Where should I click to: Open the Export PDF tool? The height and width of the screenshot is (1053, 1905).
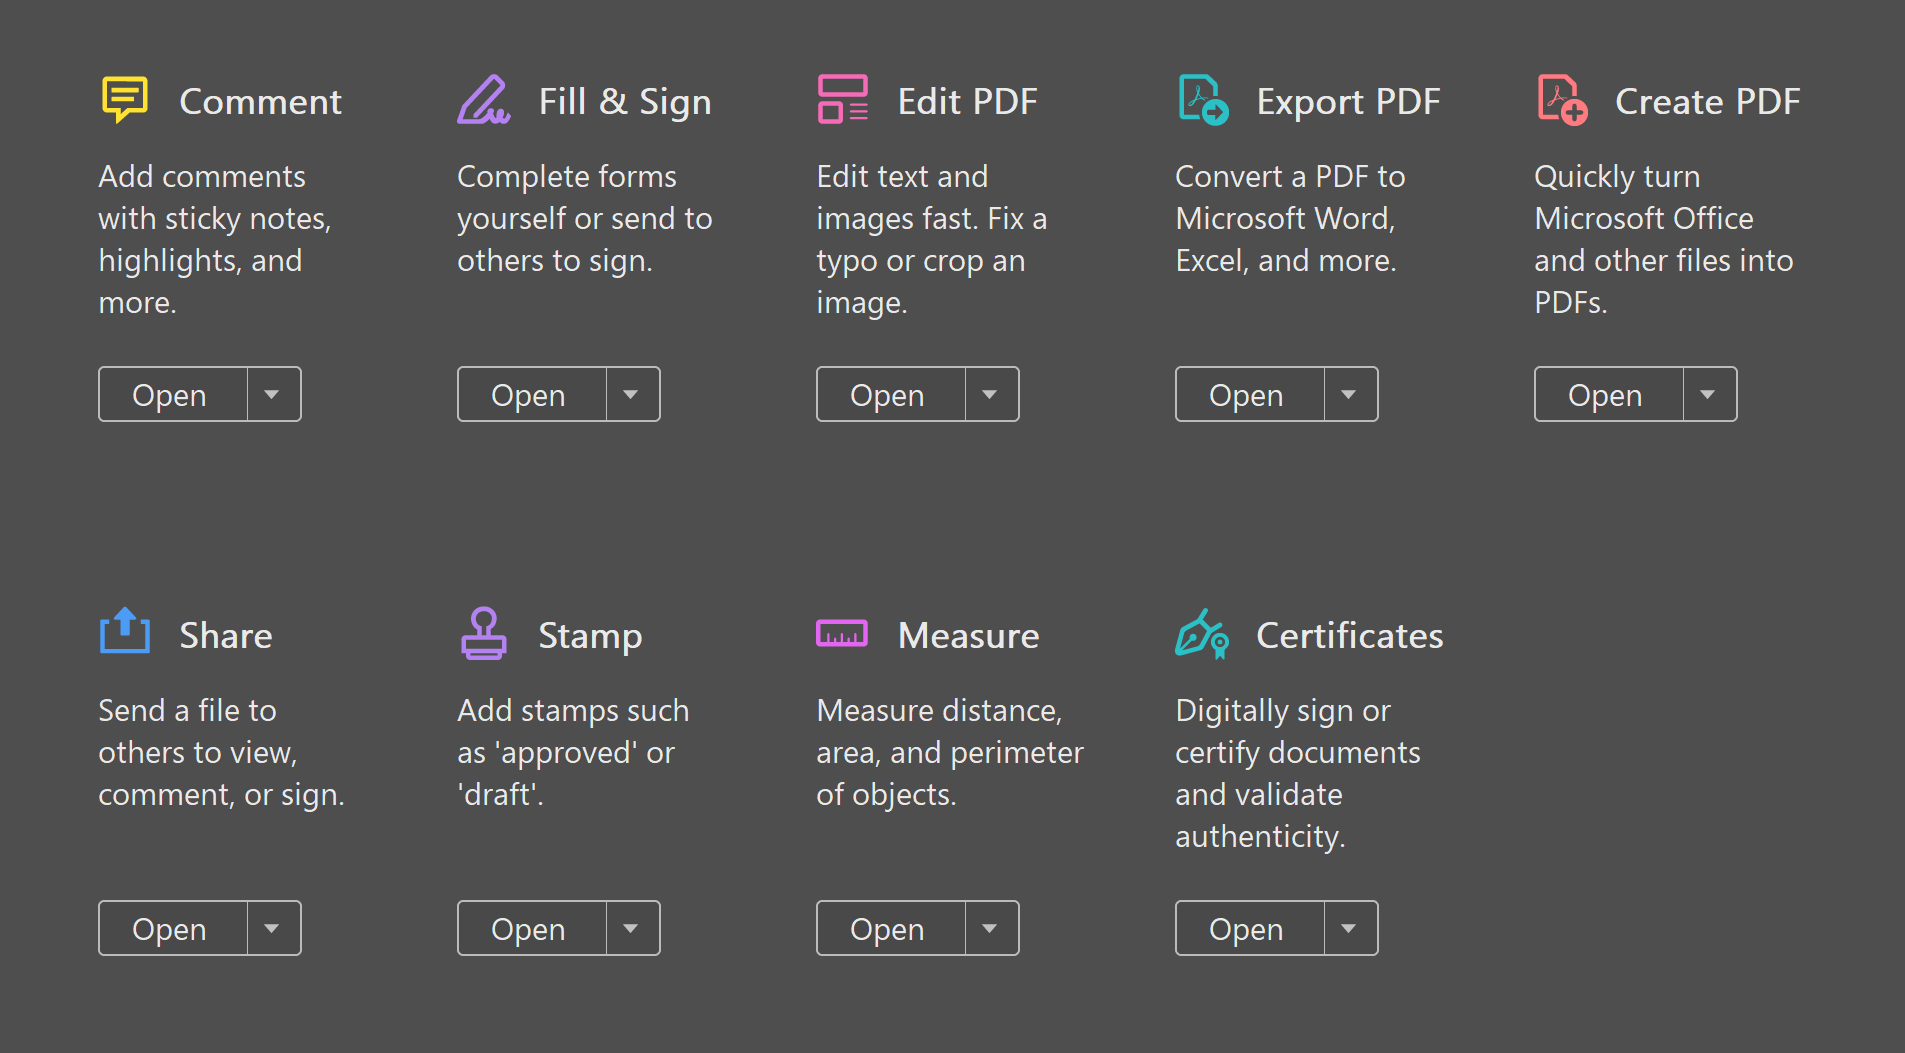click(x=1247, y=394)
